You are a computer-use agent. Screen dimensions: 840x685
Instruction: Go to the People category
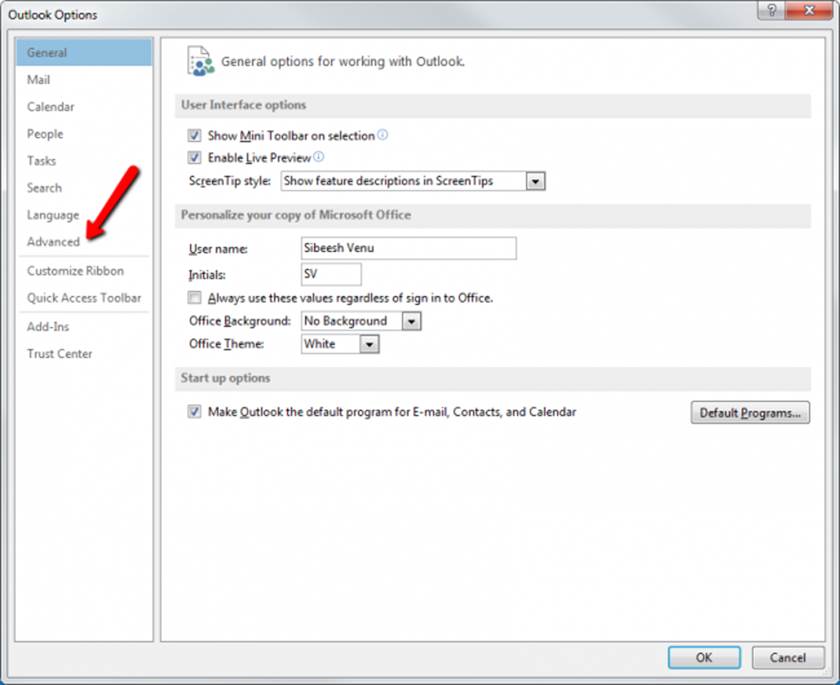(84, 134)
